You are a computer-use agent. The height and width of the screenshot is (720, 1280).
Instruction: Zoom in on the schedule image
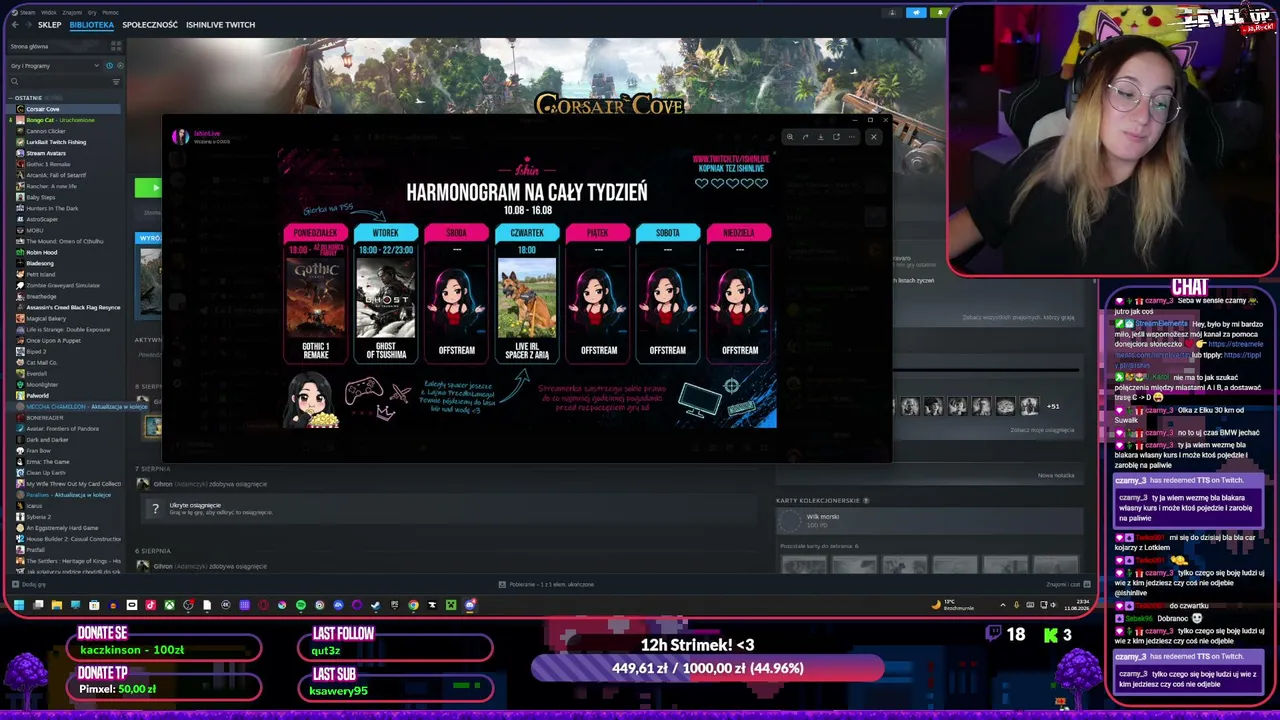click(x=790, y=137)
